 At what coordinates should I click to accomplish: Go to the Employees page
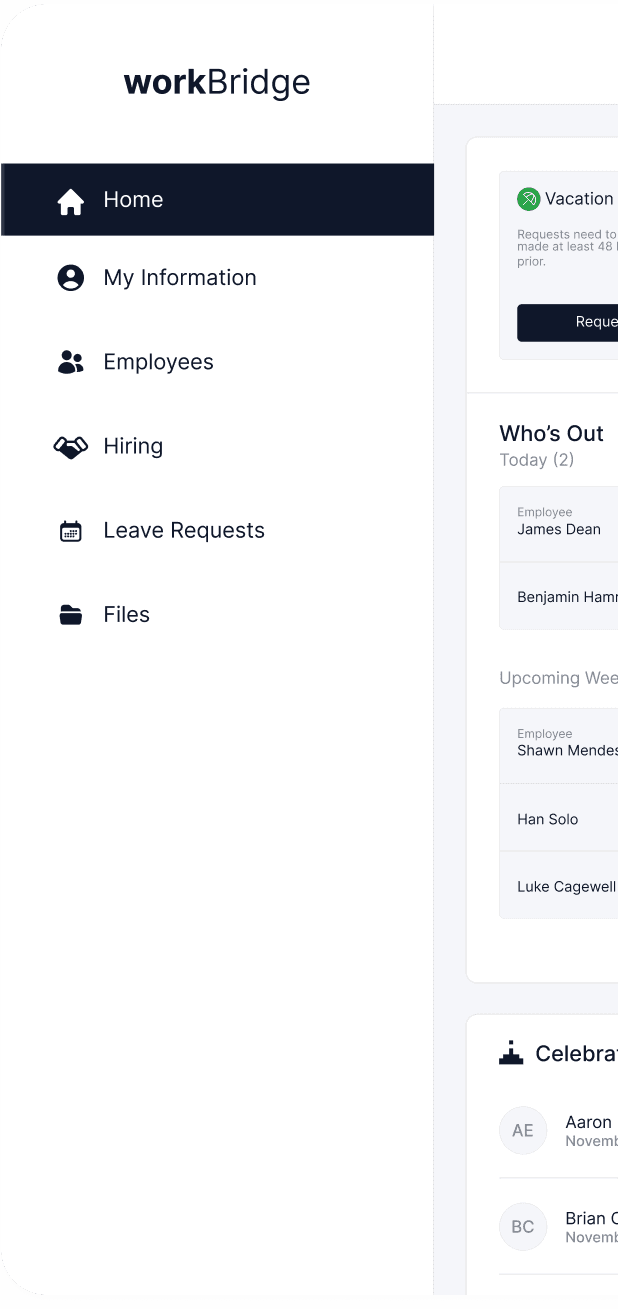(158, 362)
